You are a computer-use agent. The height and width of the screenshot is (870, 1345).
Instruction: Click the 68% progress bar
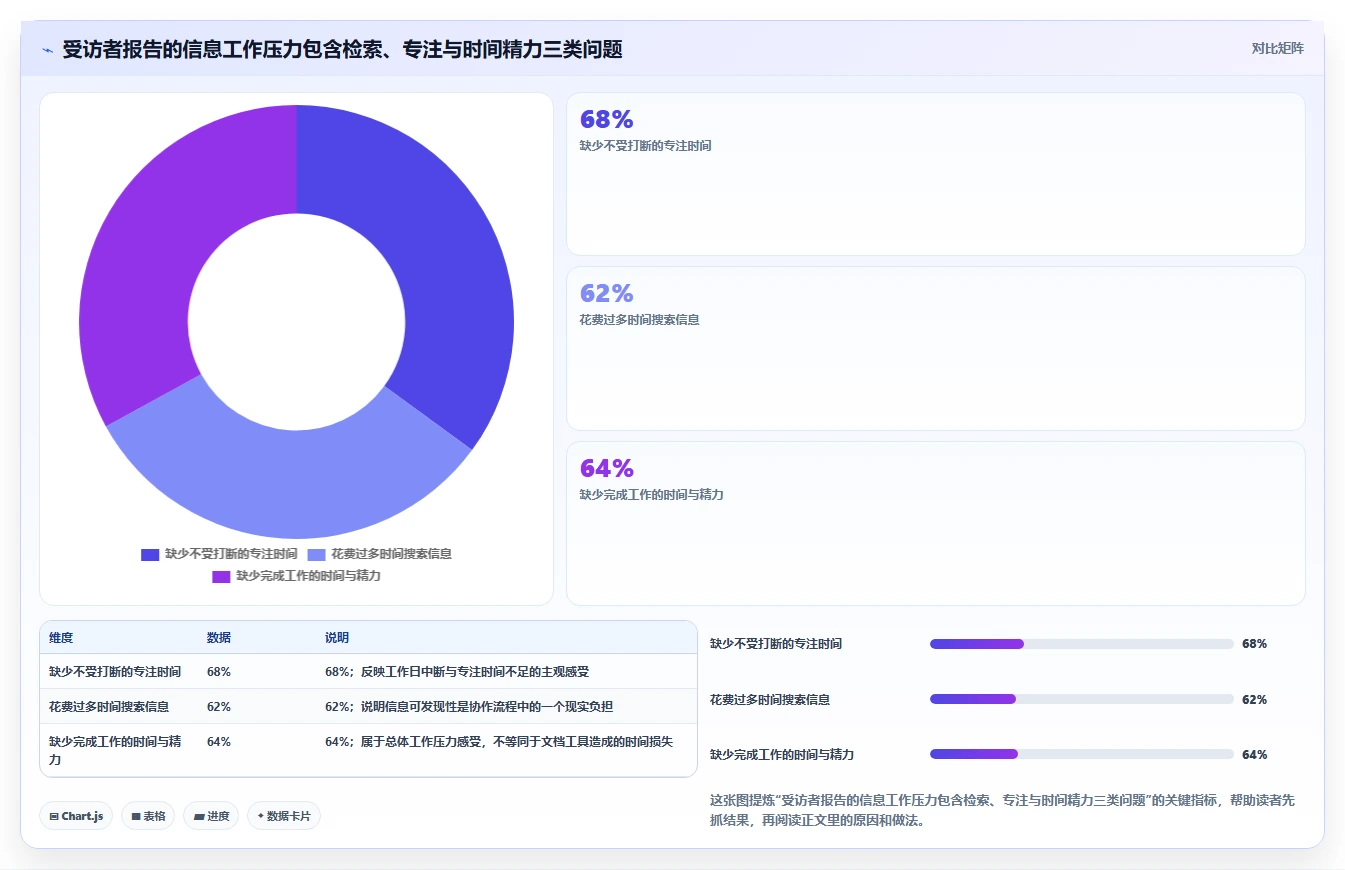point(1081,644)
